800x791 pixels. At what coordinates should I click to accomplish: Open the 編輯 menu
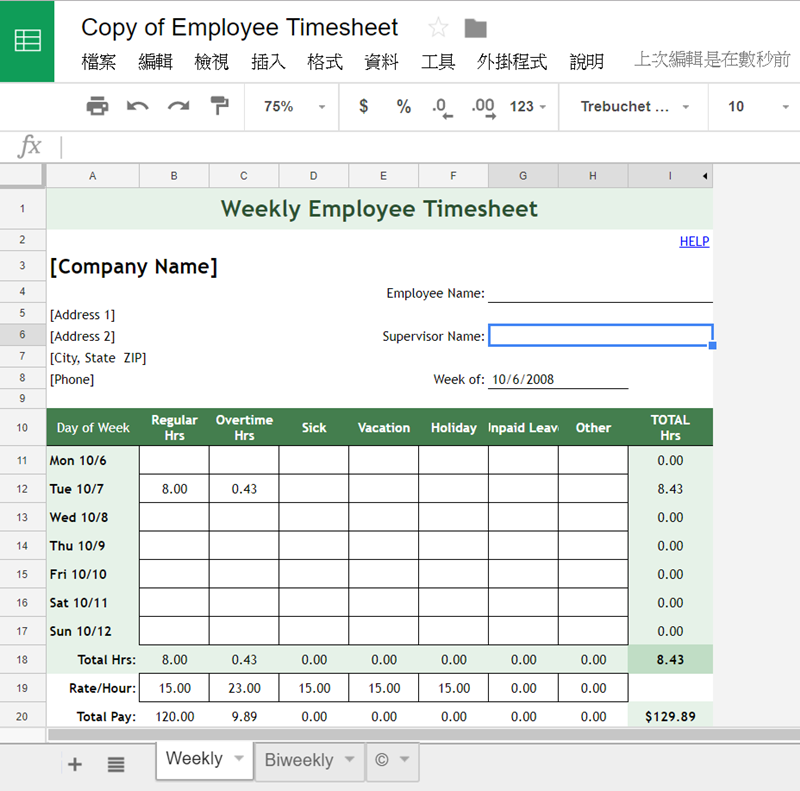pos(156,62)
